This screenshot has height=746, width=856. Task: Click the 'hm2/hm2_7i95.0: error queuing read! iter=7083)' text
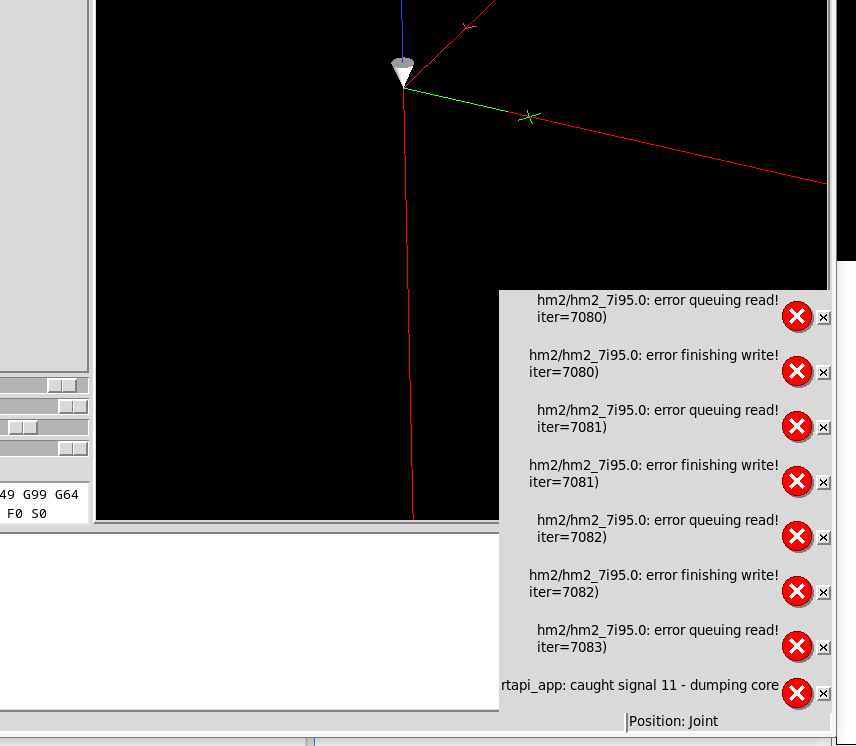click(658, 638)
